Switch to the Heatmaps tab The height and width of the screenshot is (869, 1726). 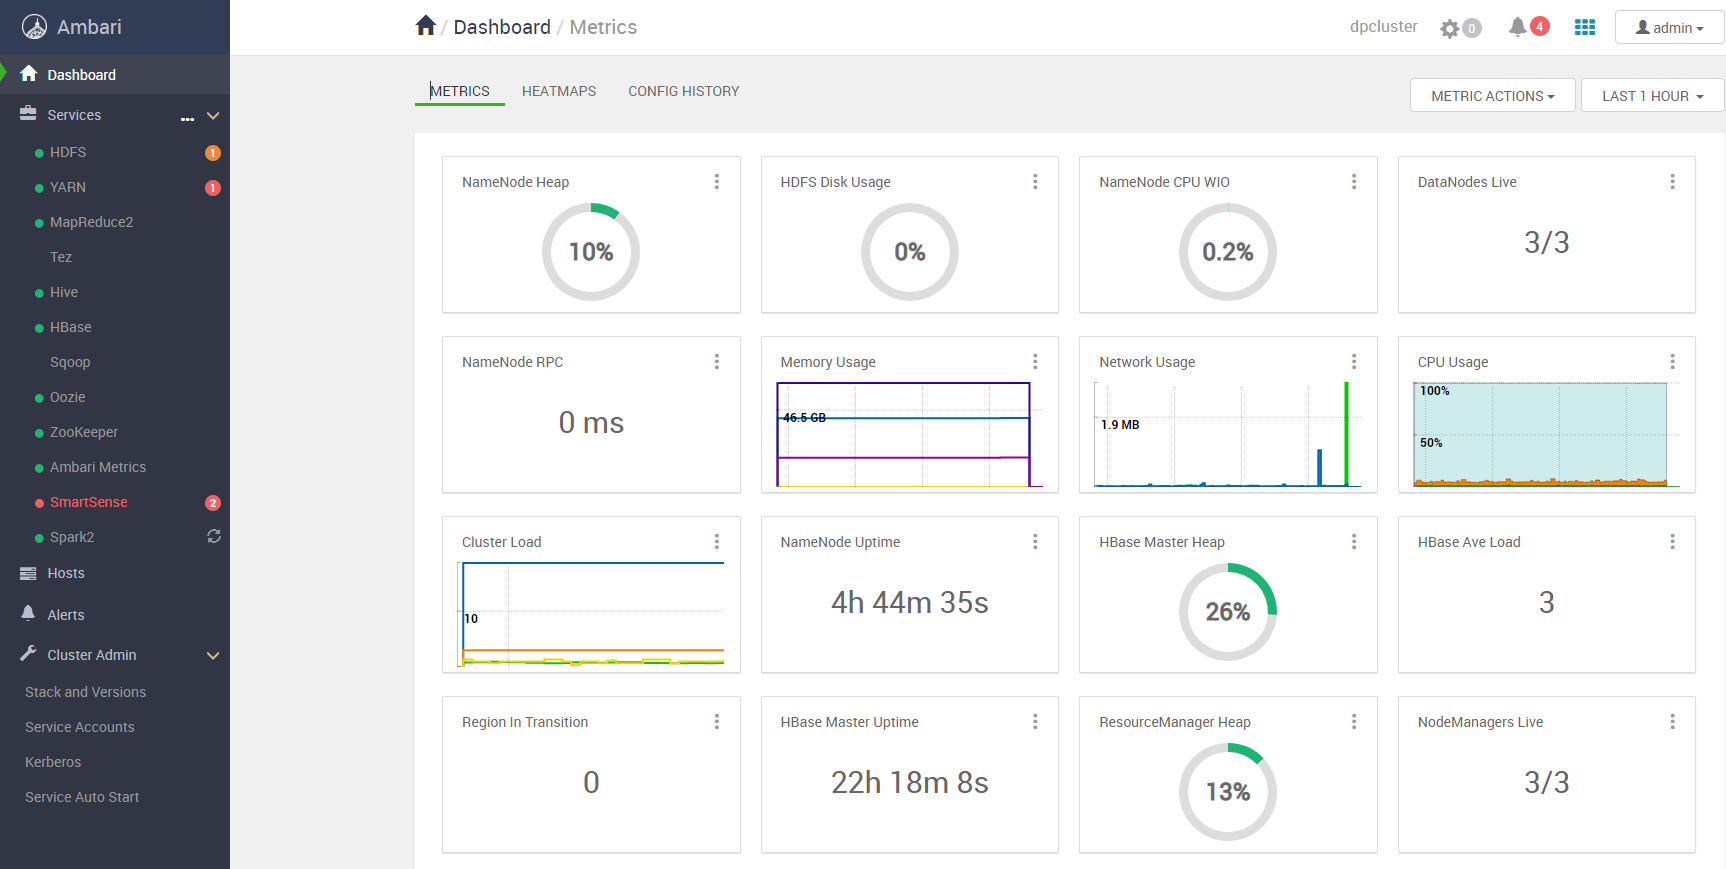point(559,91)
